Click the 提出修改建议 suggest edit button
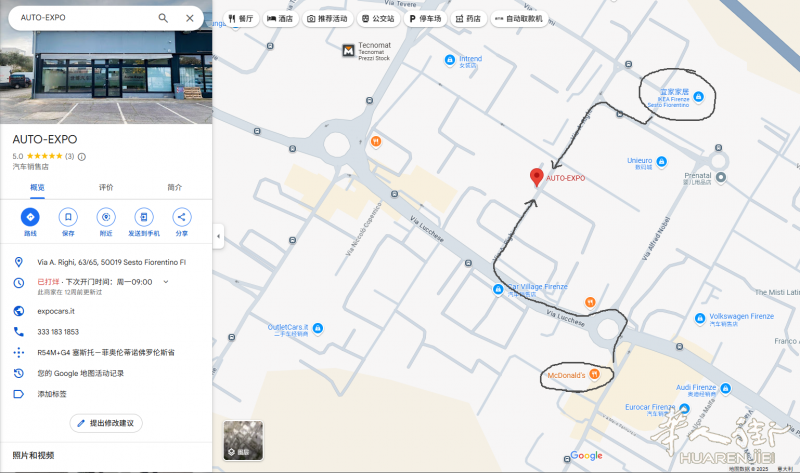The image size is (800, 473). 106,423
